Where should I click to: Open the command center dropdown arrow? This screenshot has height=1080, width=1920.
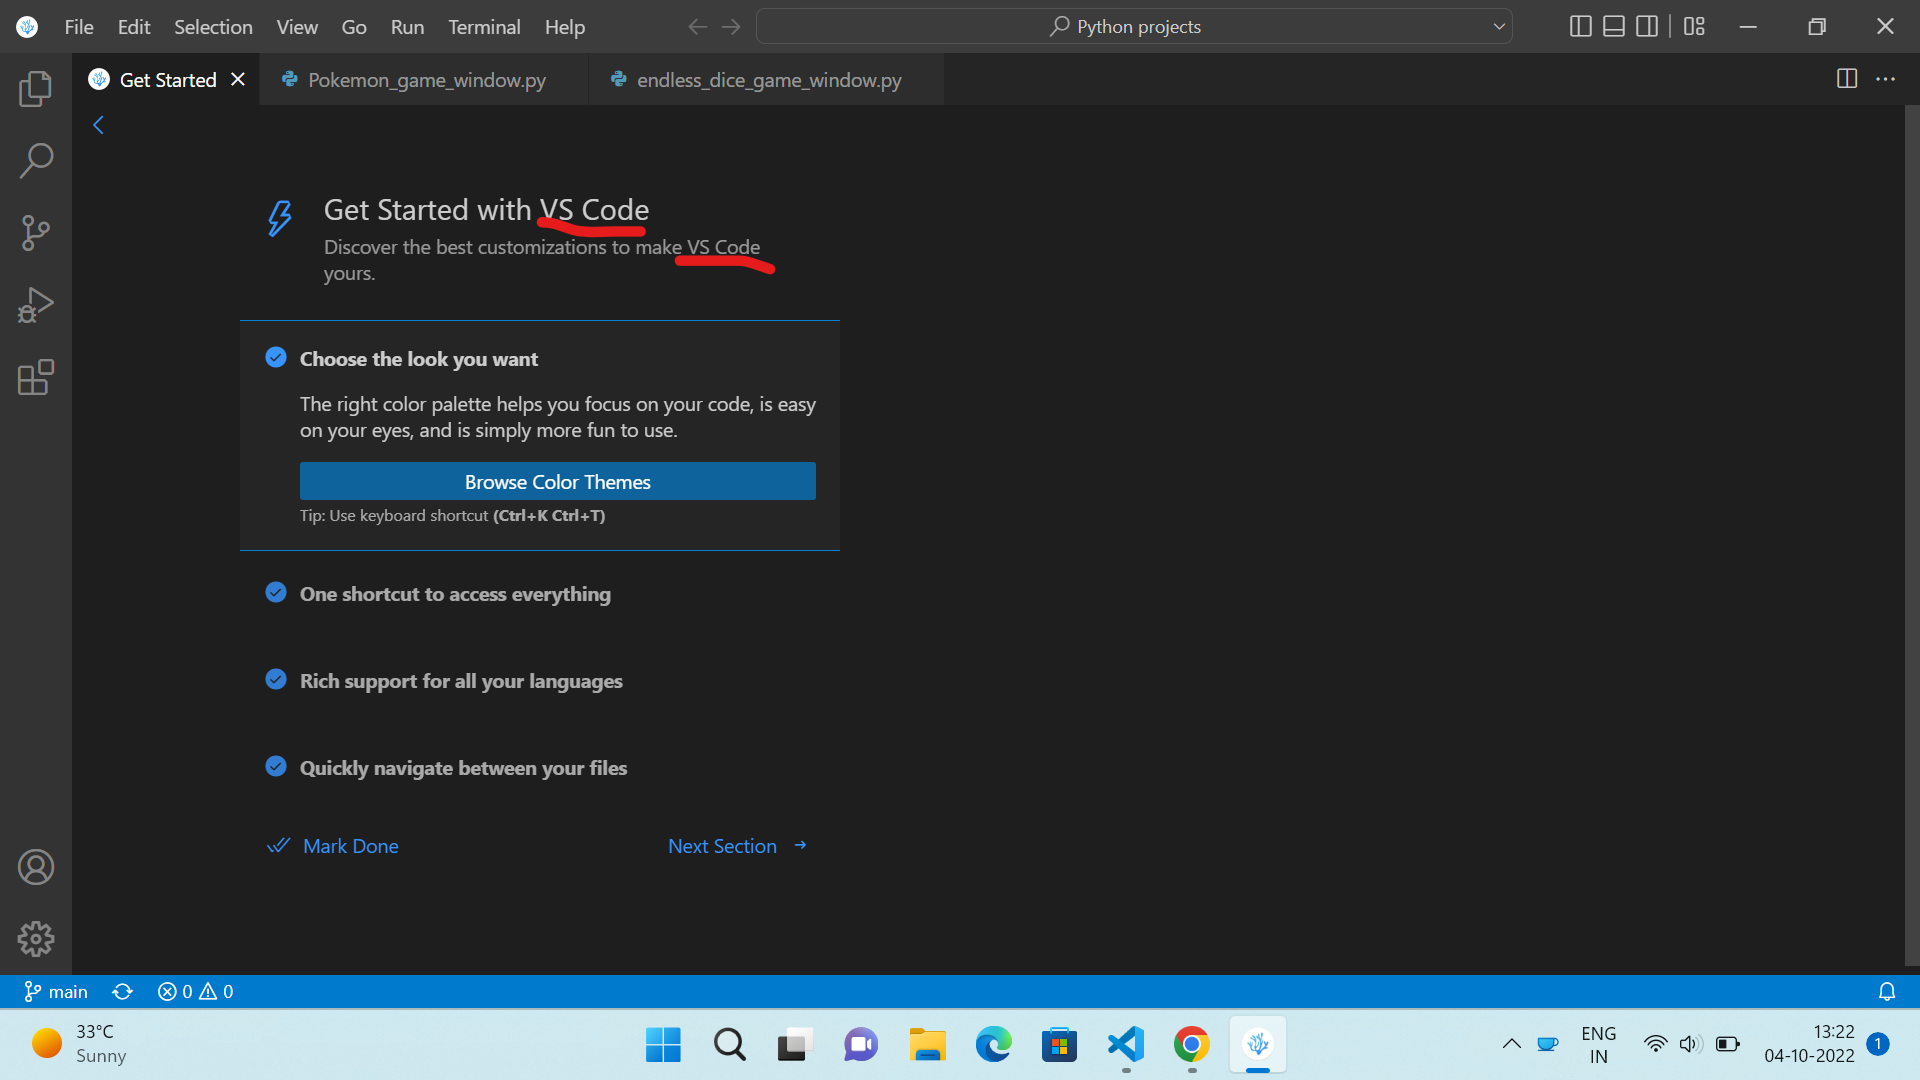[x=1499, y=27]
